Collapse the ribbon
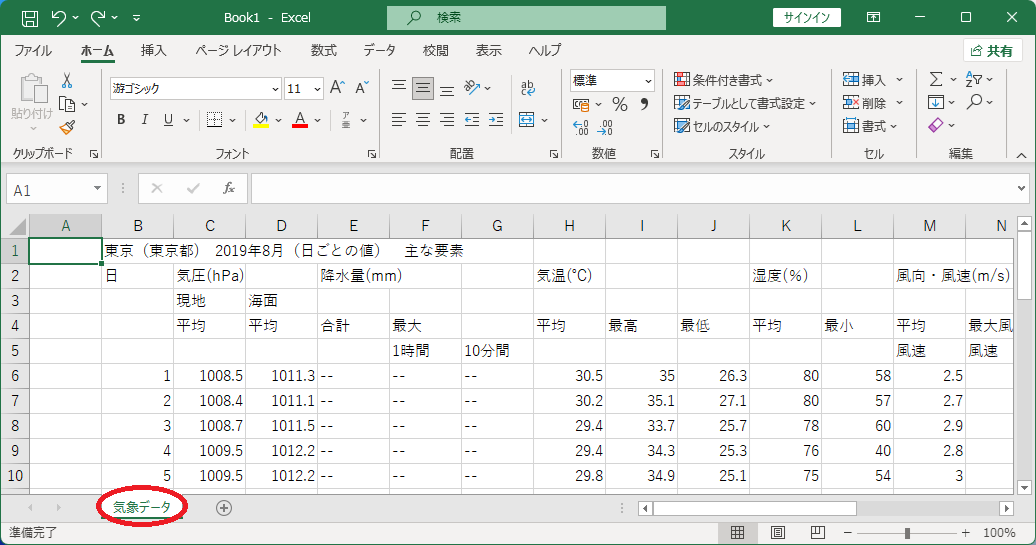 (x=1021, y=155)
